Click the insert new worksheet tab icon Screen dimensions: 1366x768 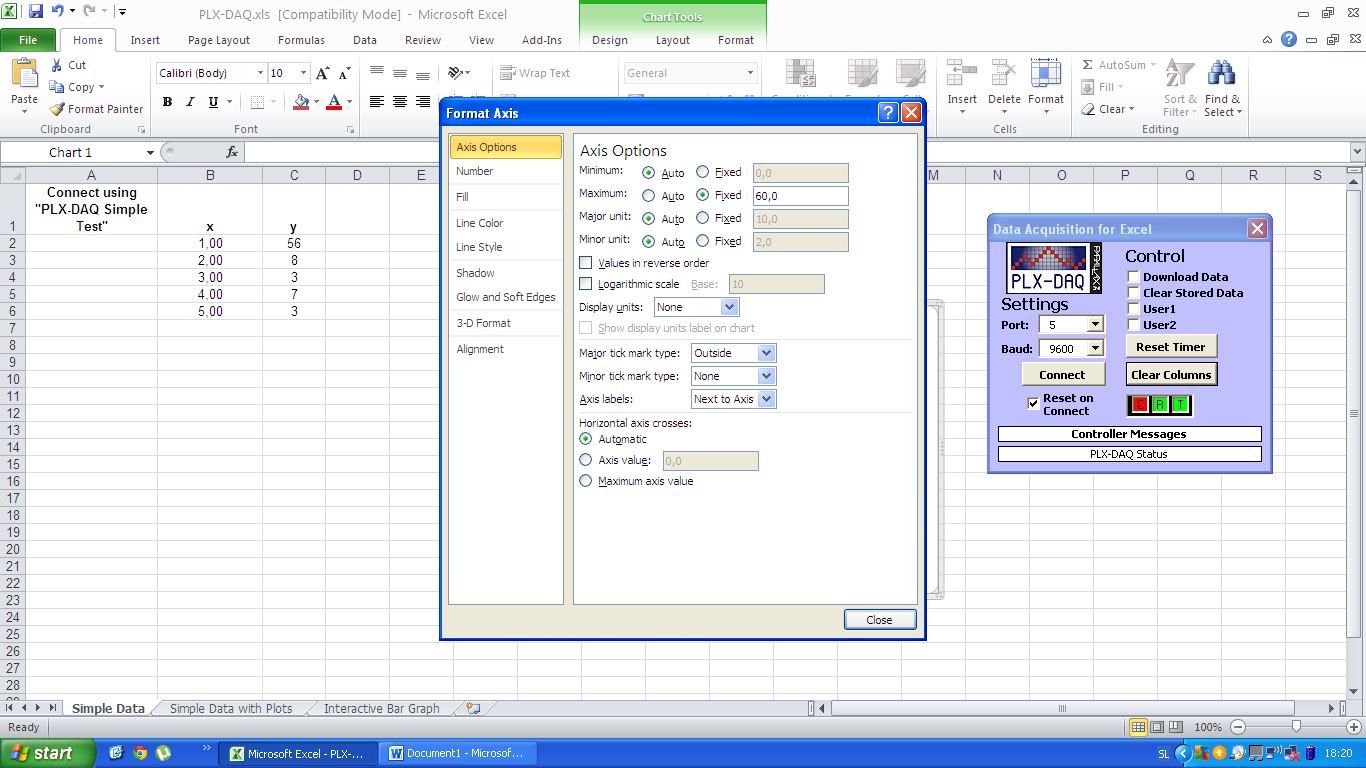pos(473,708)
